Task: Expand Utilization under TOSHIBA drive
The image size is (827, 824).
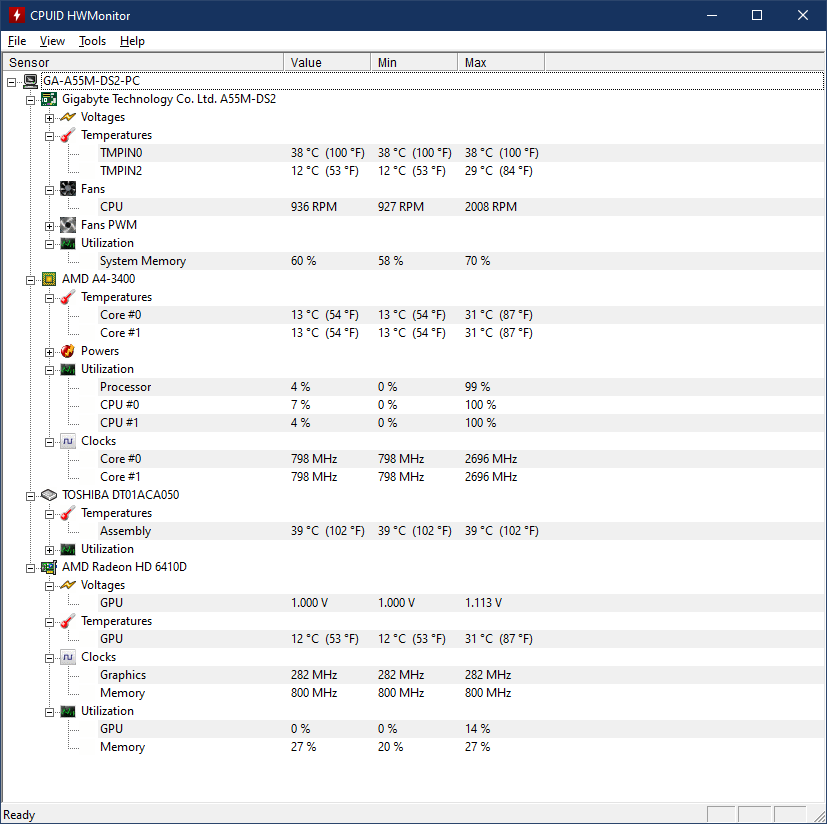Action: (50, 550)
